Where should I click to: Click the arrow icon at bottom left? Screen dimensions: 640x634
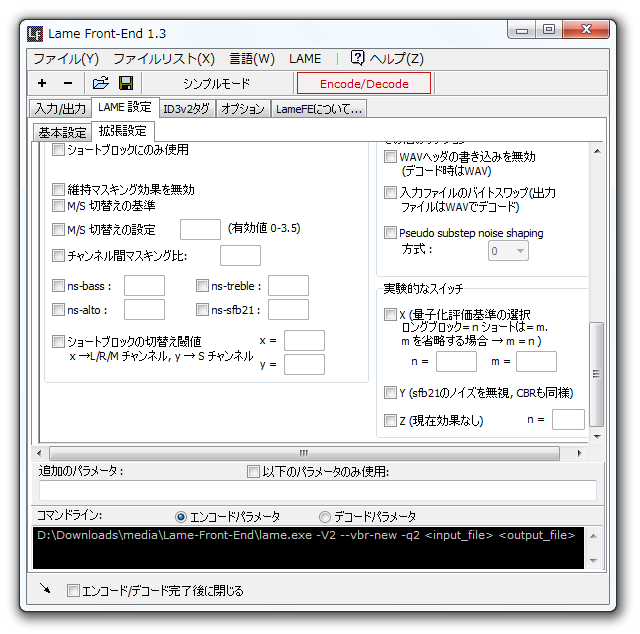click(45, 588)
